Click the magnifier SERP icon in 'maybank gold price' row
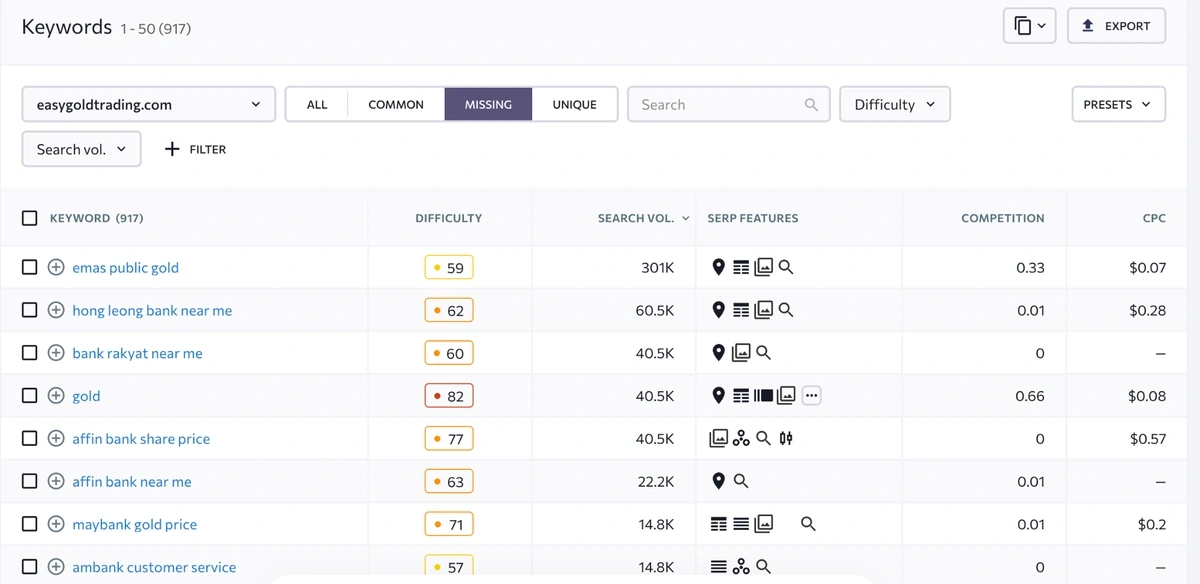The width and height of the screenshot is (1200, 584). pos(808,524)
